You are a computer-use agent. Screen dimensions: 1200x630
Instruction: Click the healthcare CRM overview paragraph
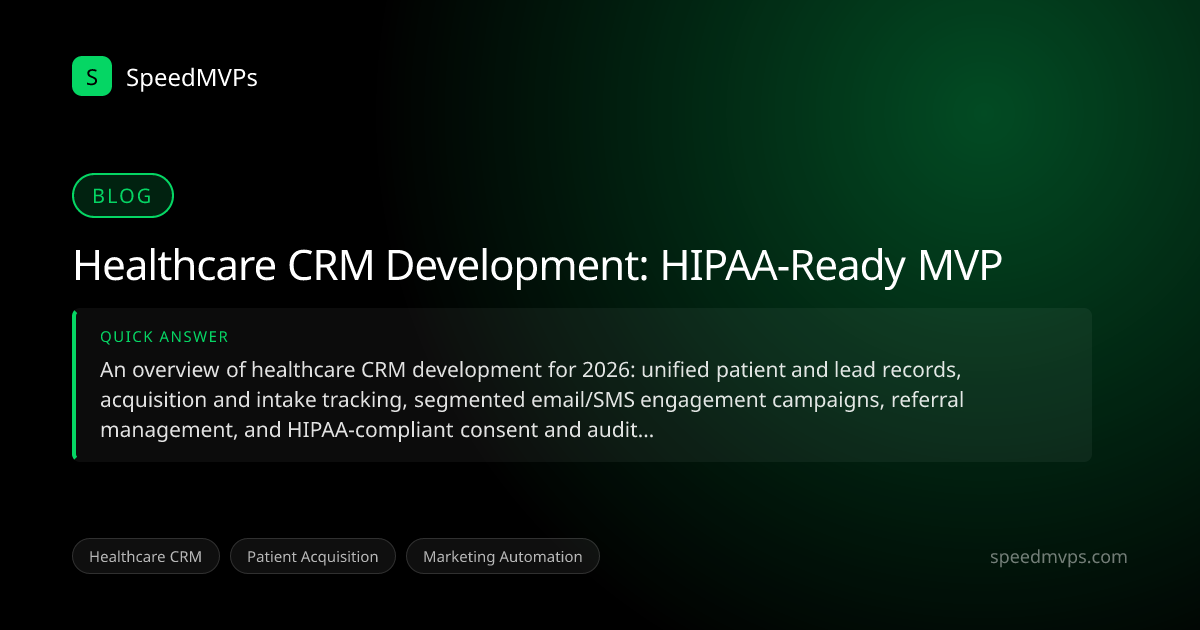[530, 400]
